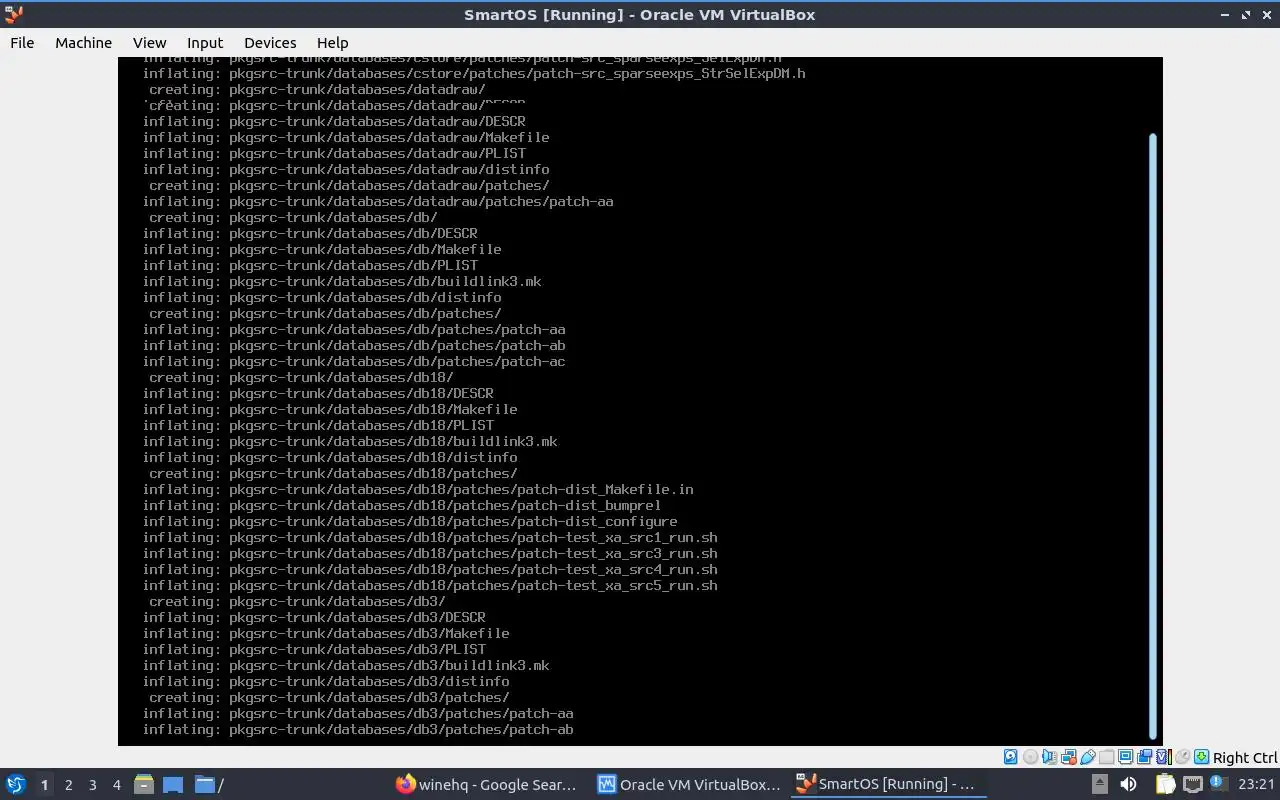Click the line 'creating: pkgsrc-trunk/databases/db18/'
Image resolution: width=1280 pixels, height=800 pixels.
(301, 377)
